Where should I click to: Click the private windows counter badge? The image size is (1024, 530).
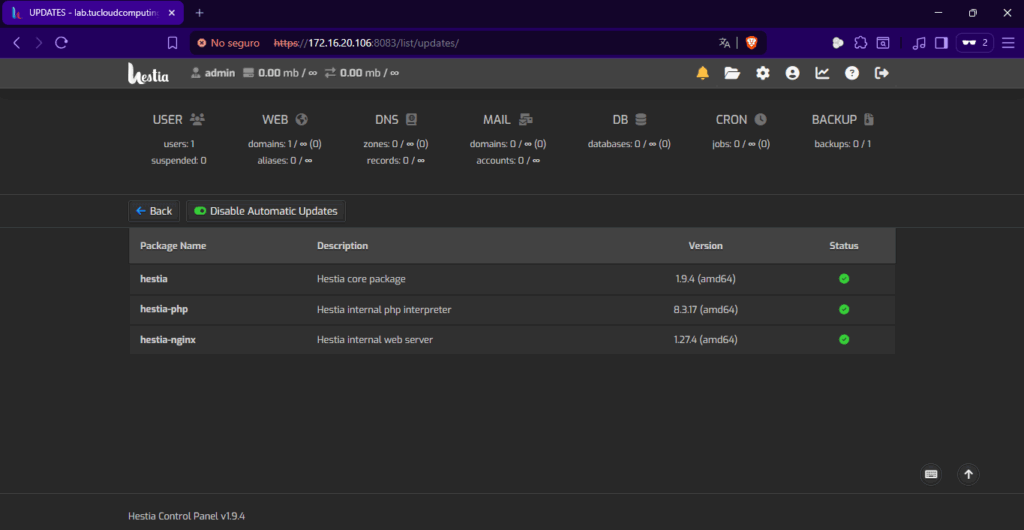tap(975, 43)
